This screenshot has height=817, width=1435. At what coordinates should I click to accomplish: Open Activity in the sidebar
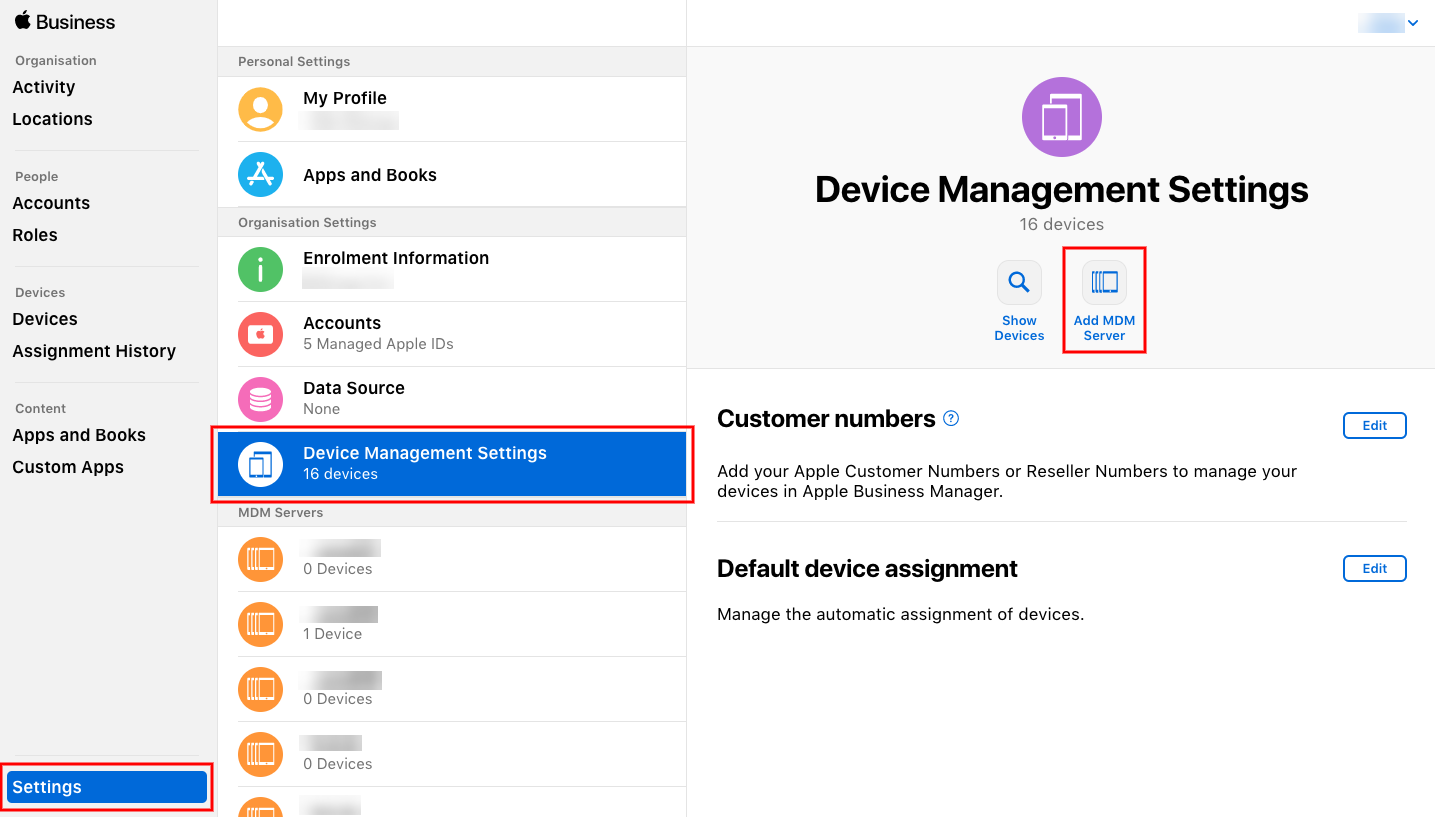(44, 87)
